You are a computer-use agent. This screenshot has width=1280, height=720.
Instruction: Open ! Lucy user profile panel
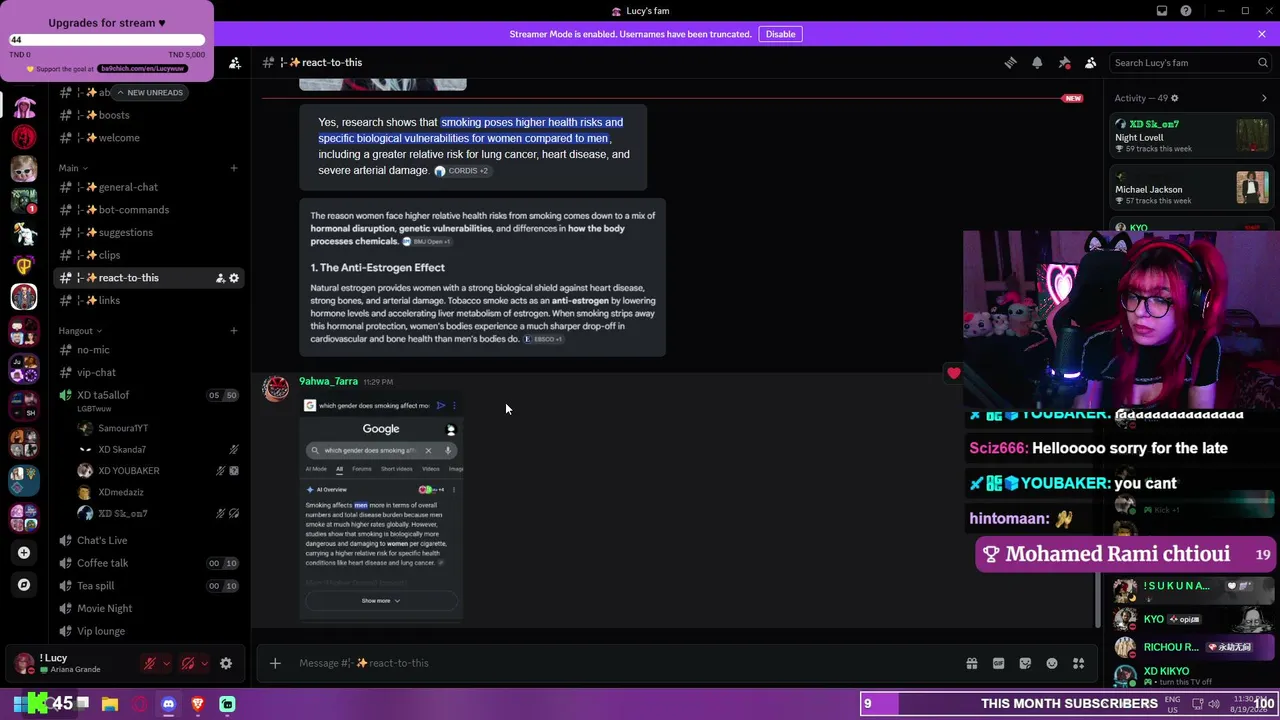[72, 663]
